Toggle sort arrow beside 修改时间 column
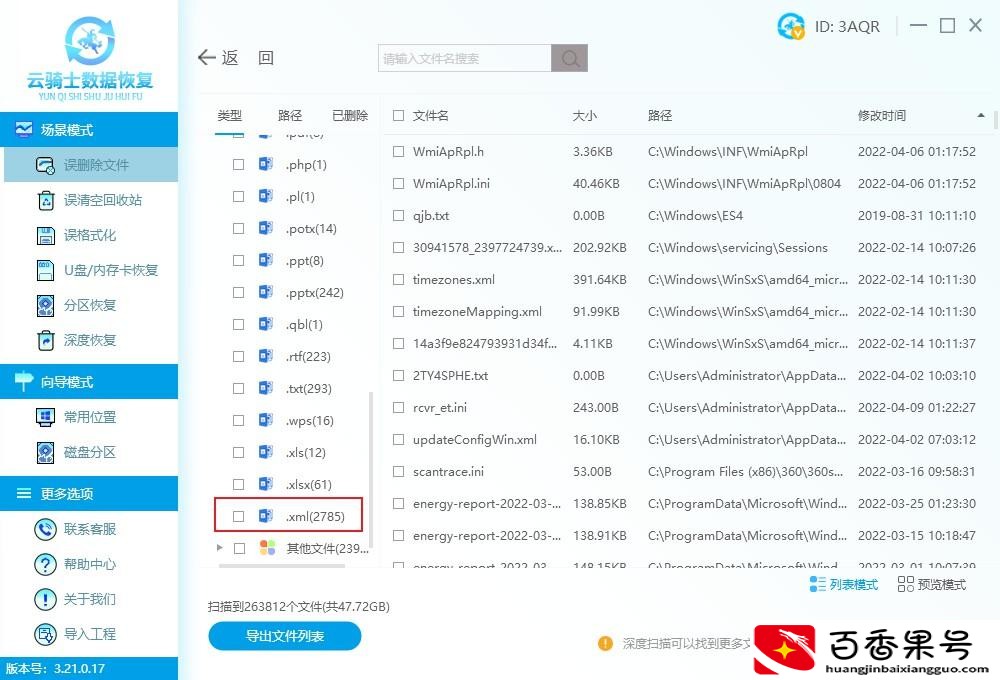 coord(980,115)
